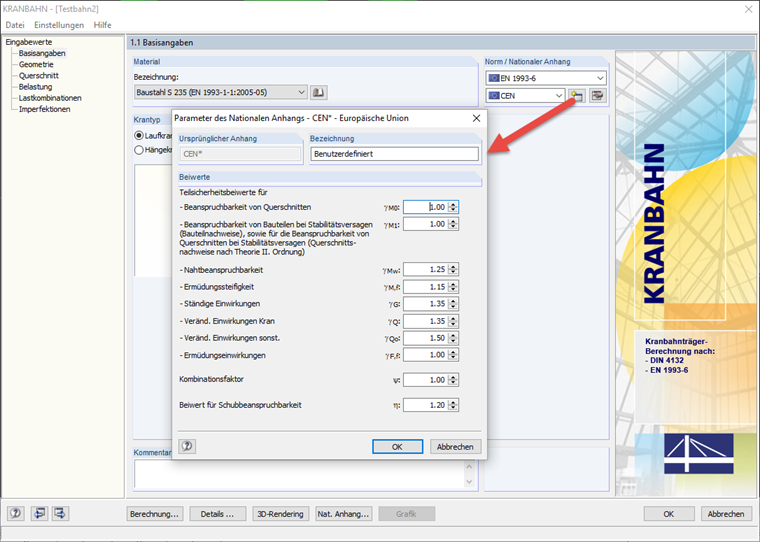Click the Kommentar box scrollbar
Screen dimensions: 760x542
click(x=469, y=474)
